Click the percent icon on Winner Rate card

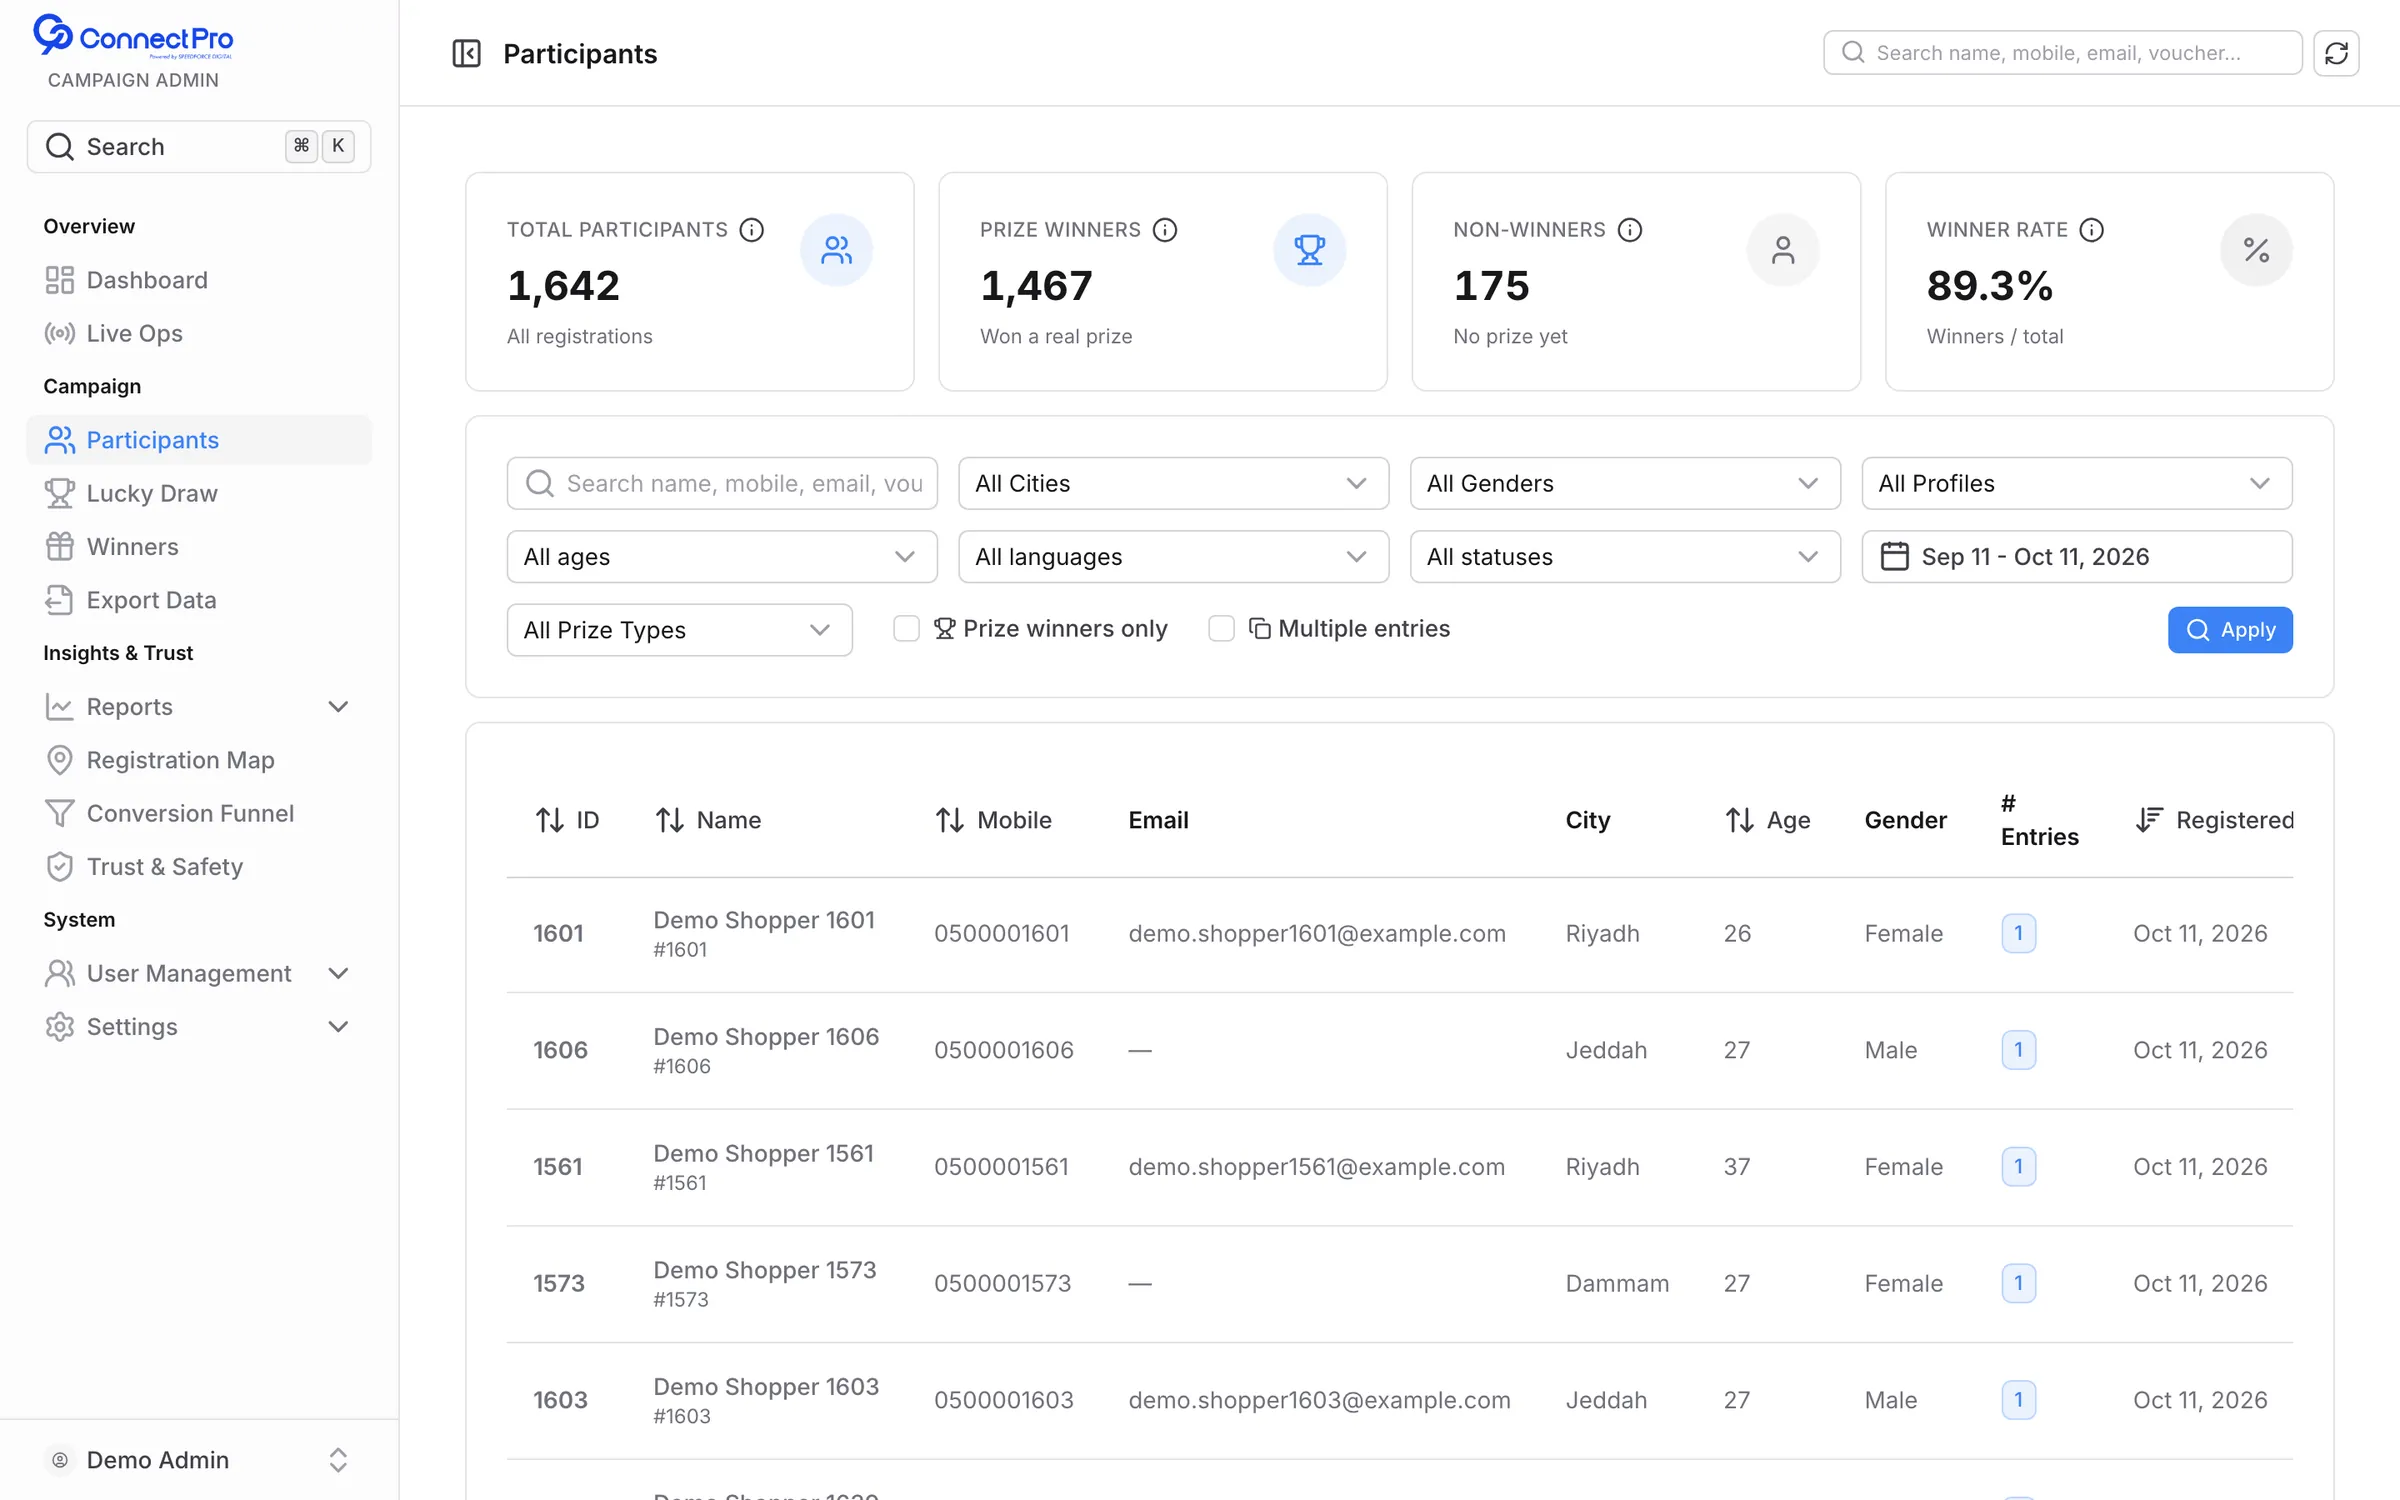(x=2256, y=250)
